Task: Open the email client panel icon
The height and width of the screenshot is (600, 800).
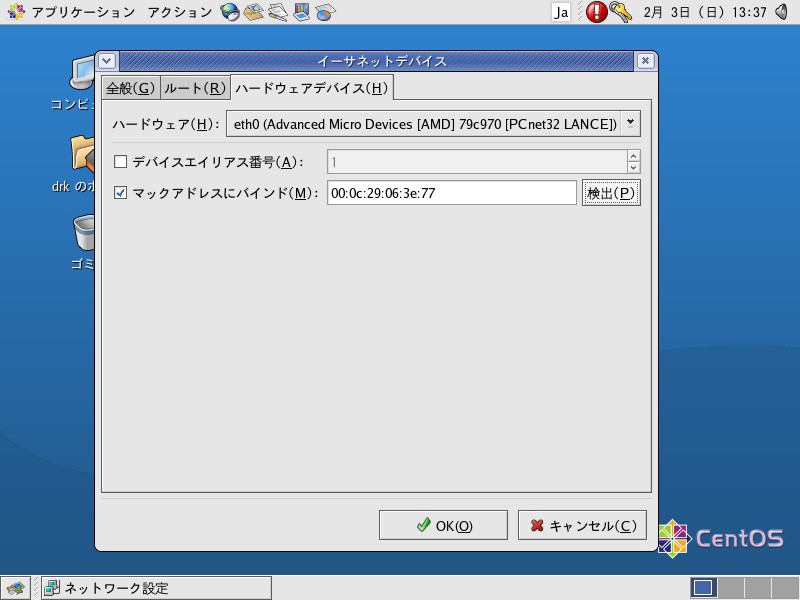Action: 253,12
